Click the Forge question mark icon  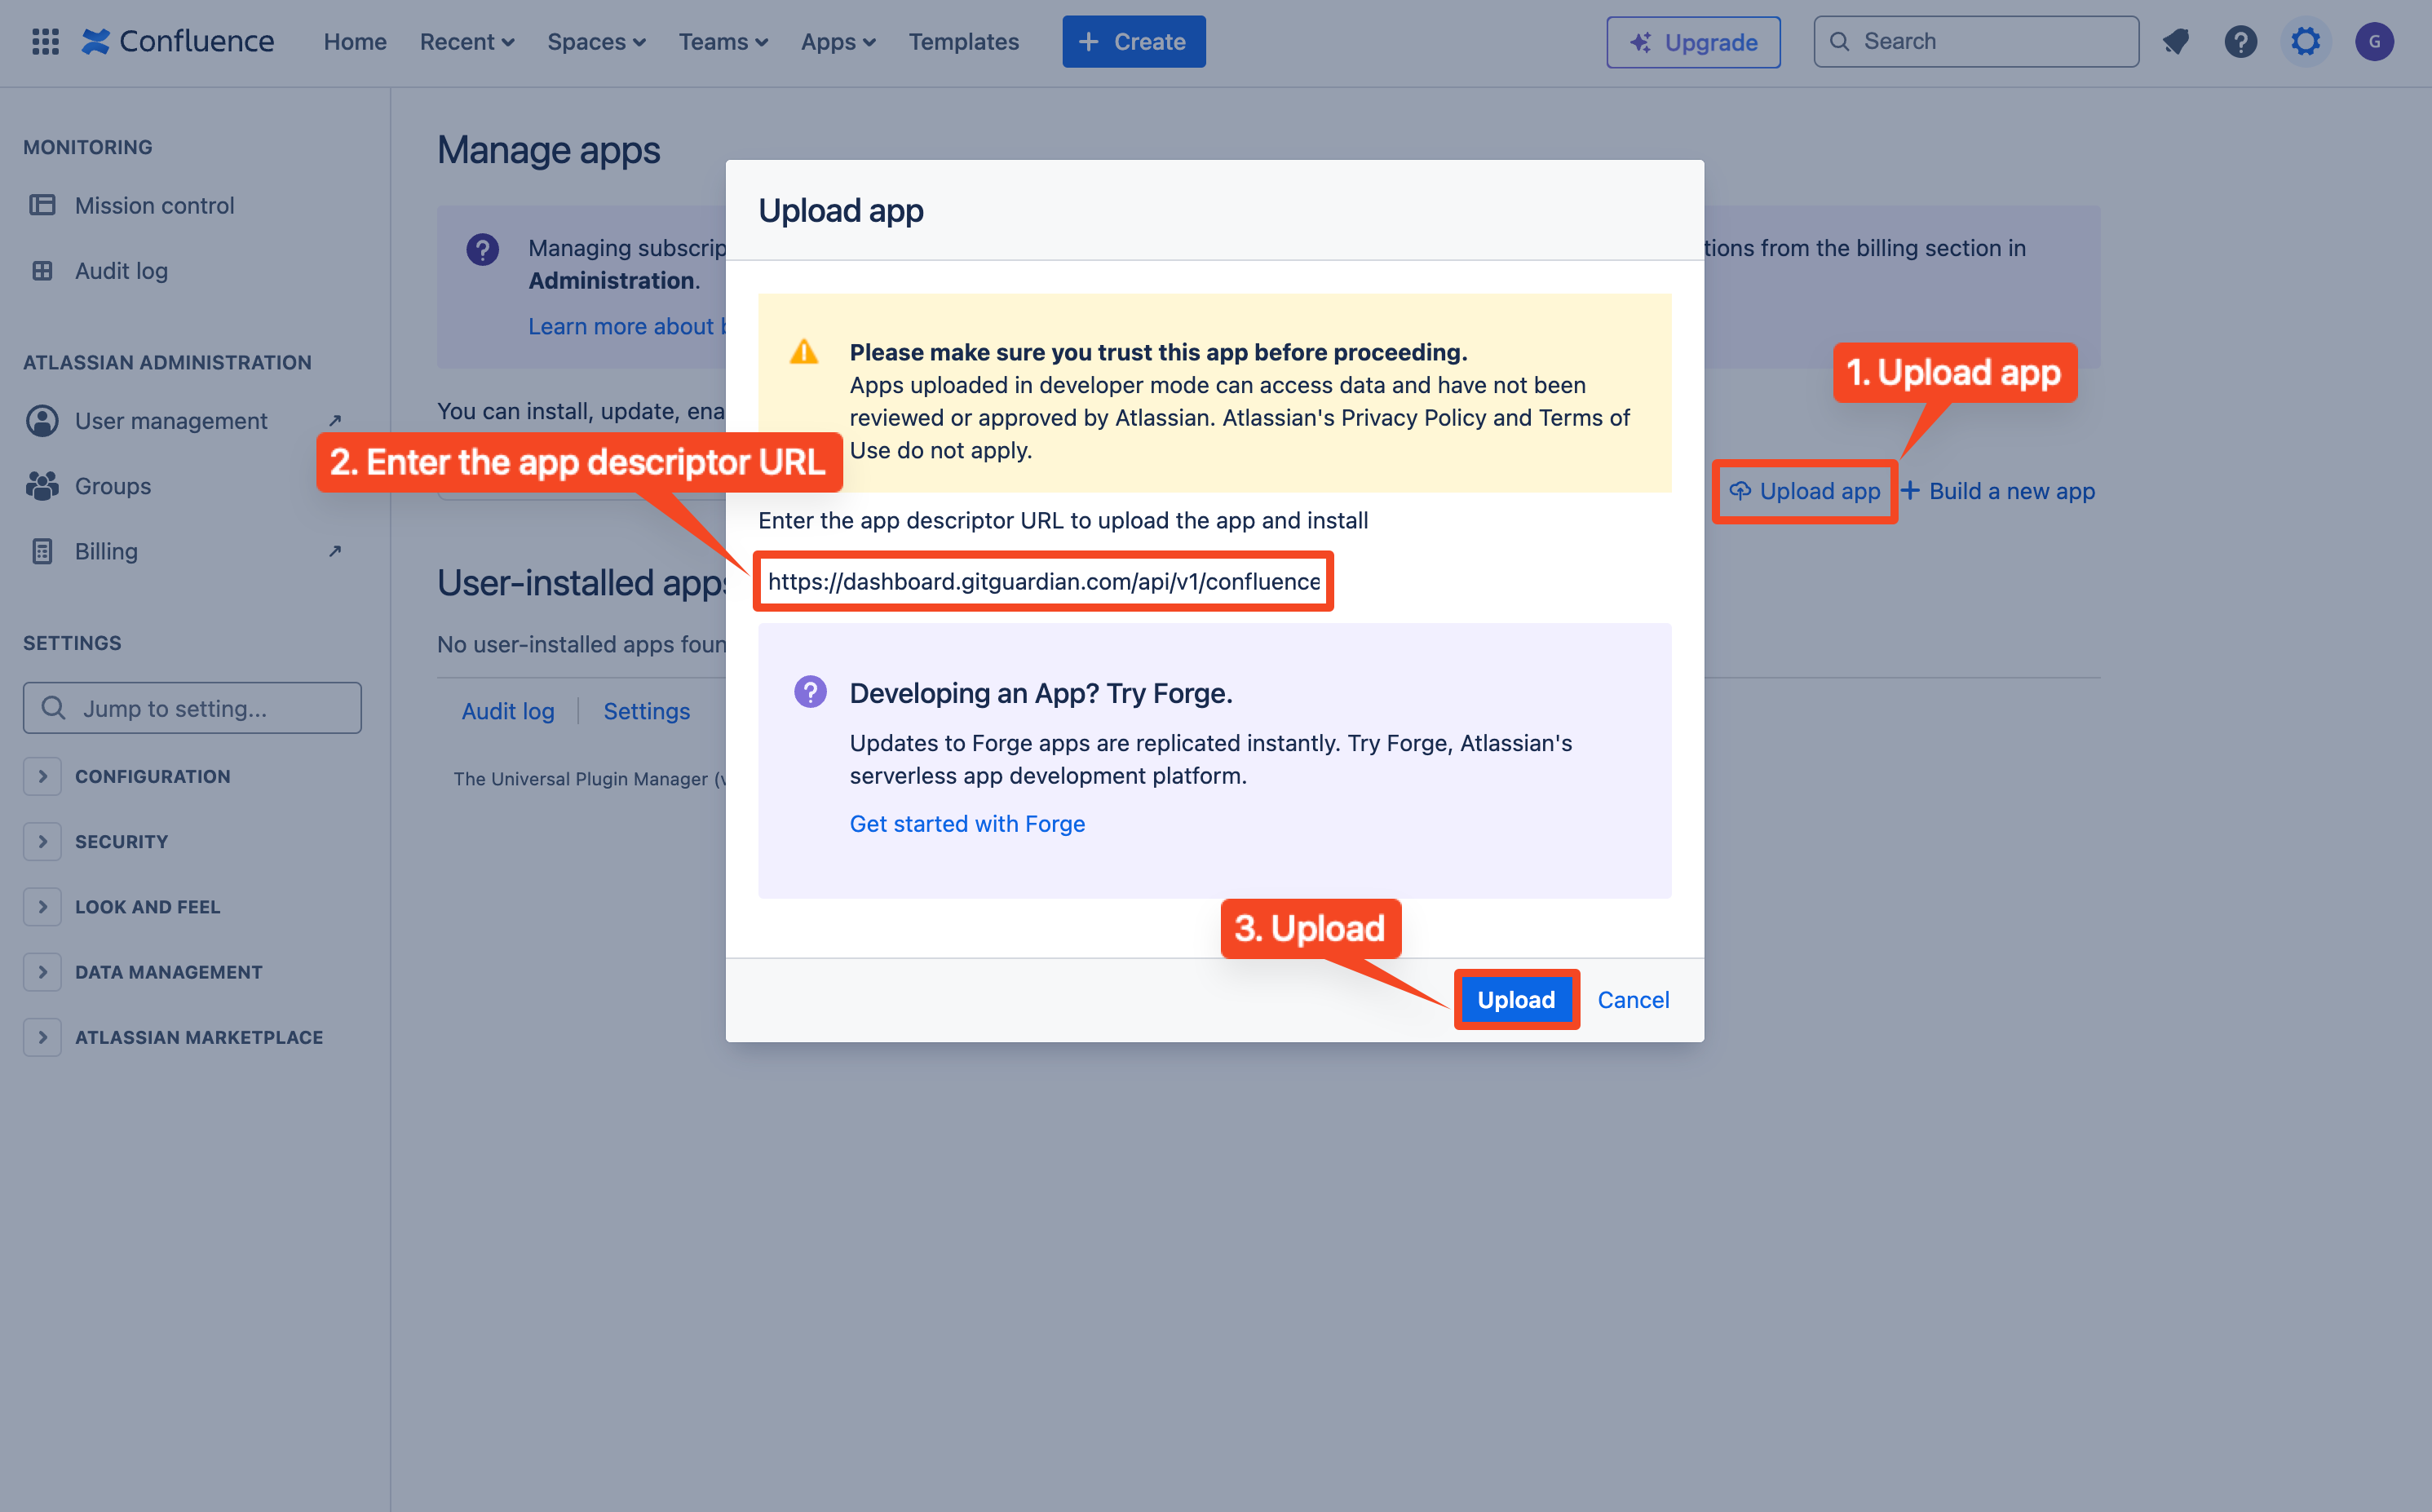[808, 692]
